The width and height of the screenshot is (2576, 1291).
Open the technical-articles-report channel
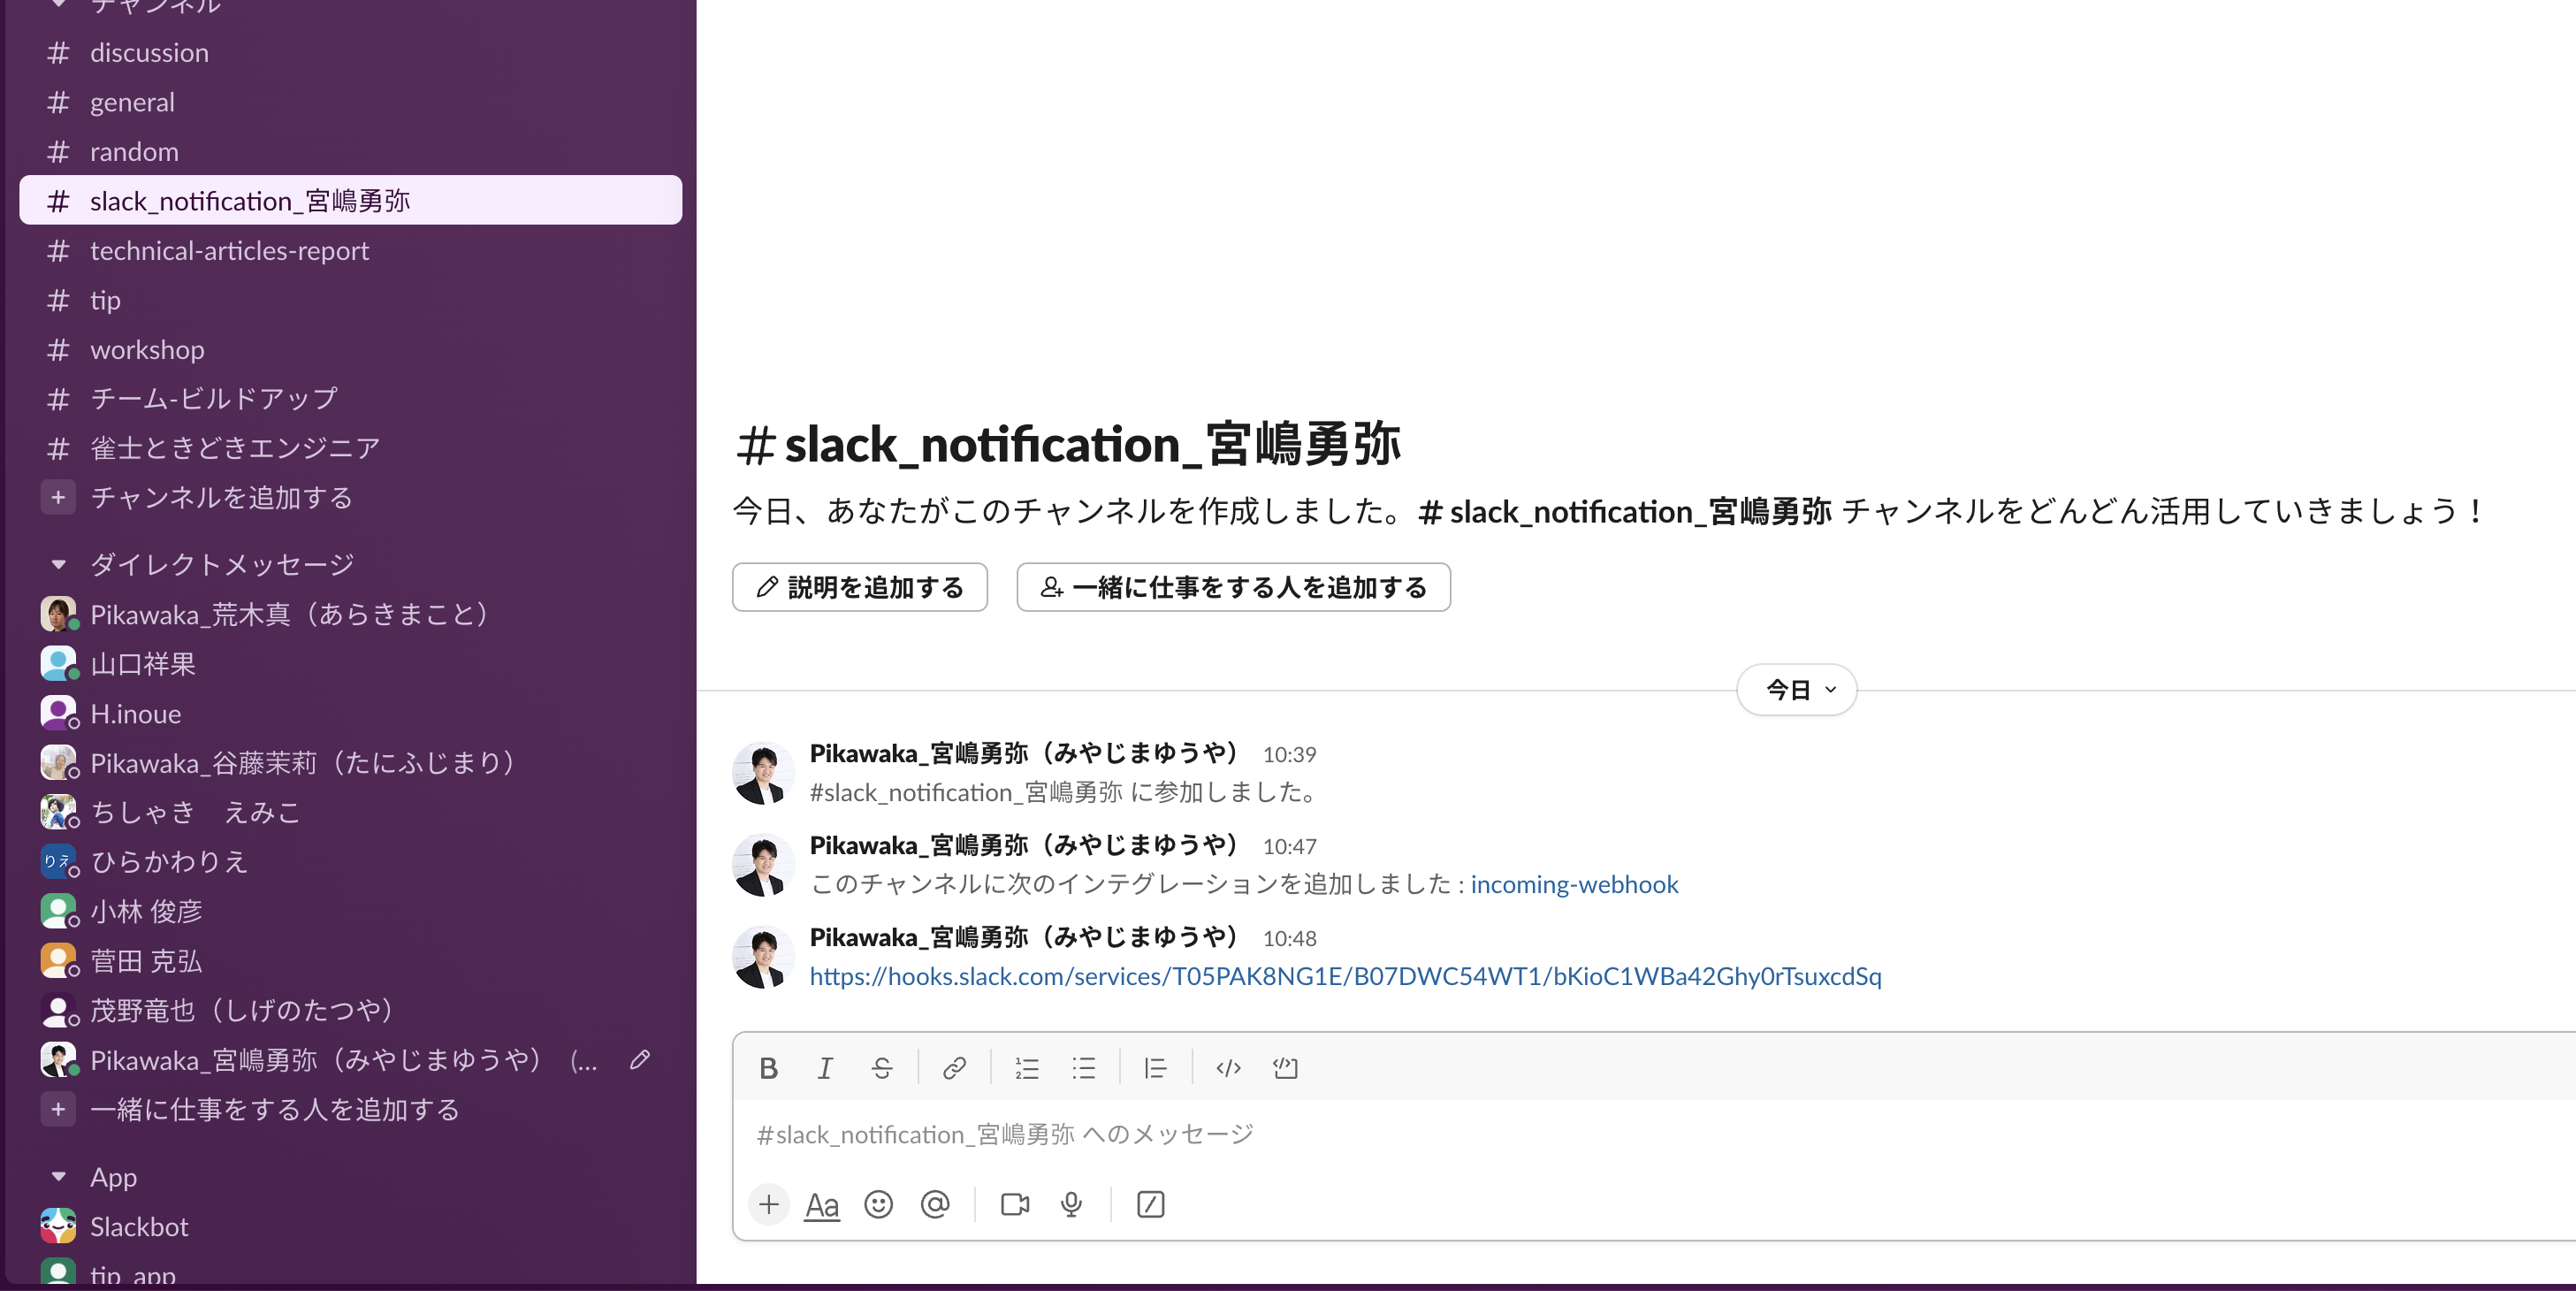351,250
